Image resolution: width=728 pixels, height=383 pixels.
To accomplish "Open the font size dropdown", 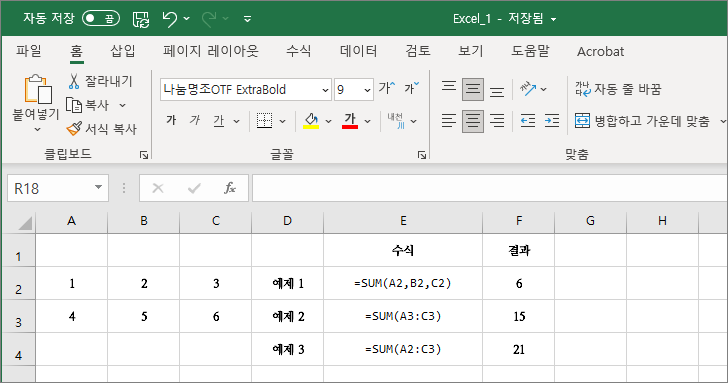I will (367, 90).
